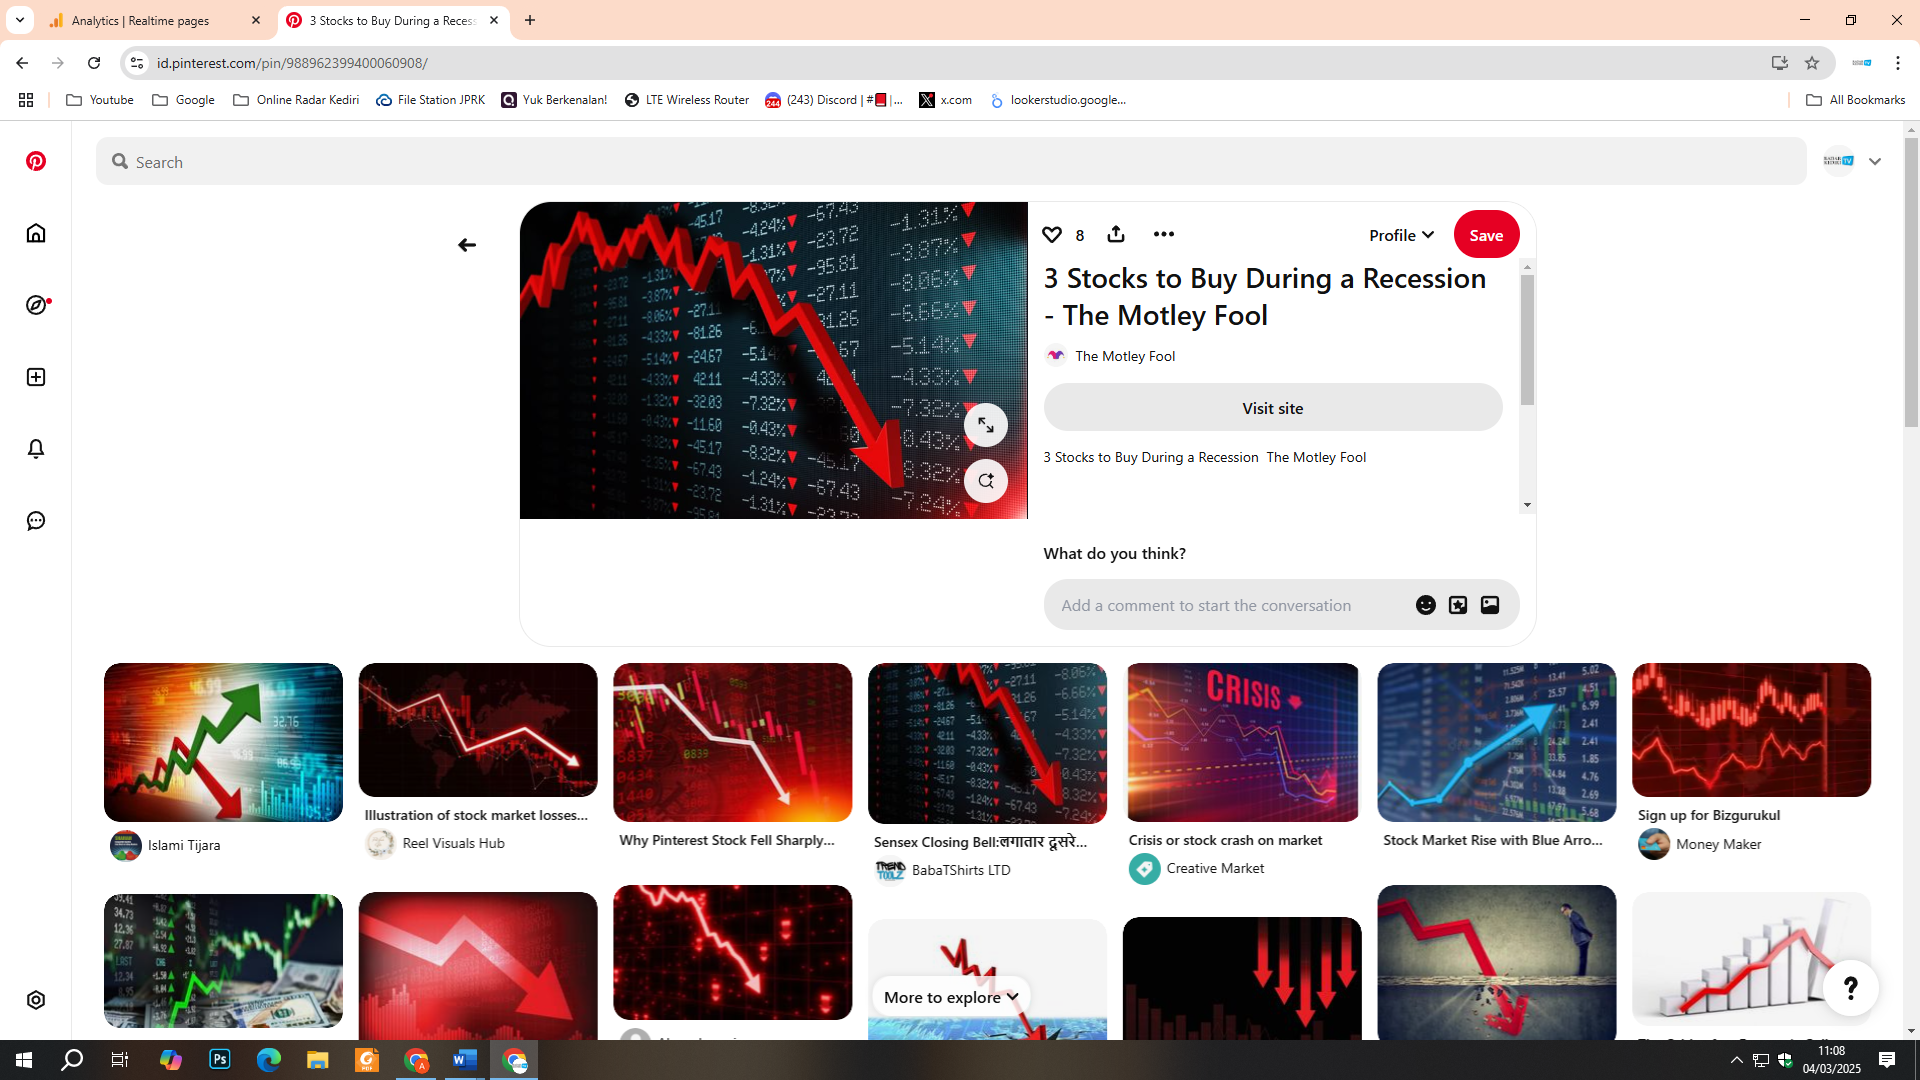Add sticker to comment

pos(1458,605)
